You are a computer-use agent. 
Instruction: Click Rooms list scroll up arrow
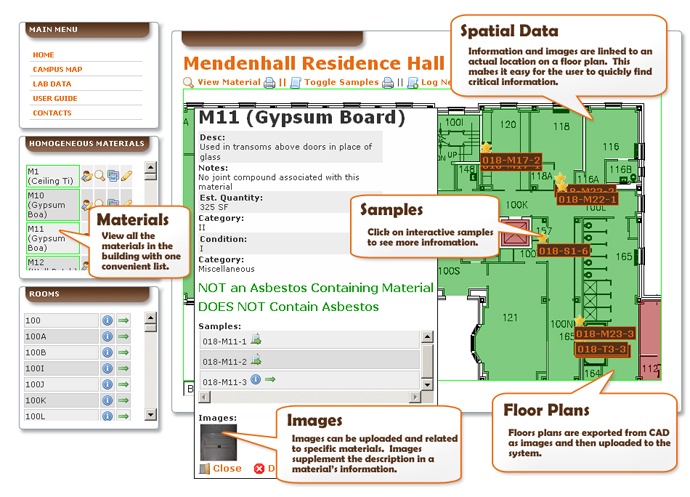(150, 318)
